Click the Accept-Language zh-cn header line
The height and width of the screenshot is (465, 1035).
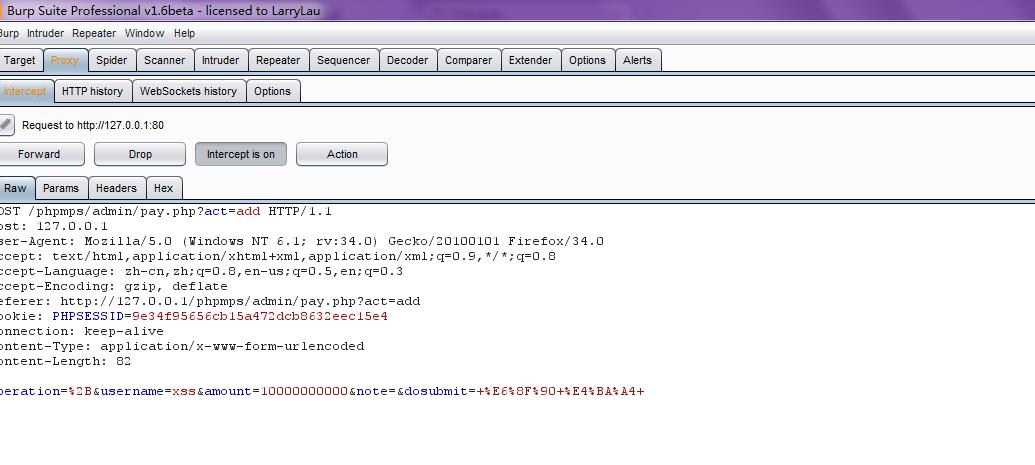pos(201,271)
